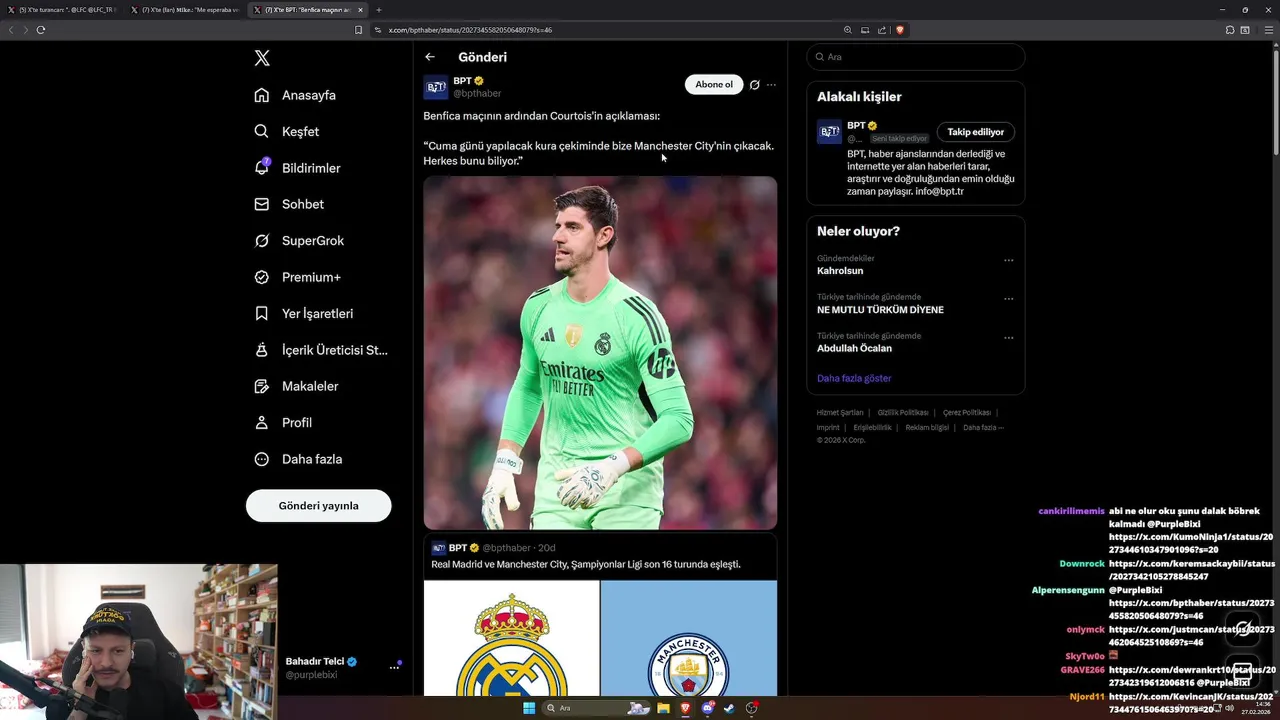Viewport: 1280px width, 720px height.
Task: Open the Makaleler icon
Action: pyautogui.click(x=261, y=386)
